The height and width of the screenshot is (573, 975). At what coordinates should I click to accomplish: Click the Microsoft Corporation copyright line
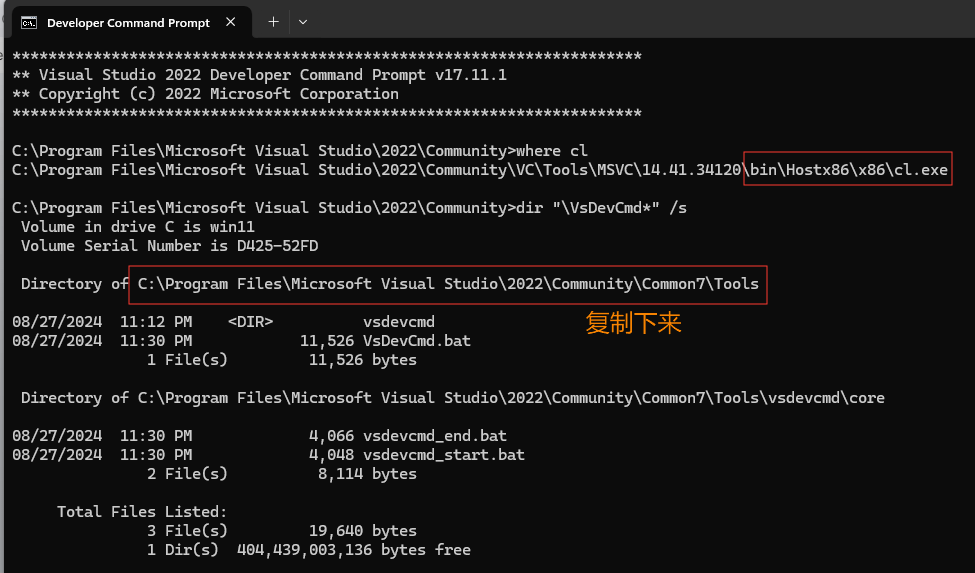click(205, 94)
